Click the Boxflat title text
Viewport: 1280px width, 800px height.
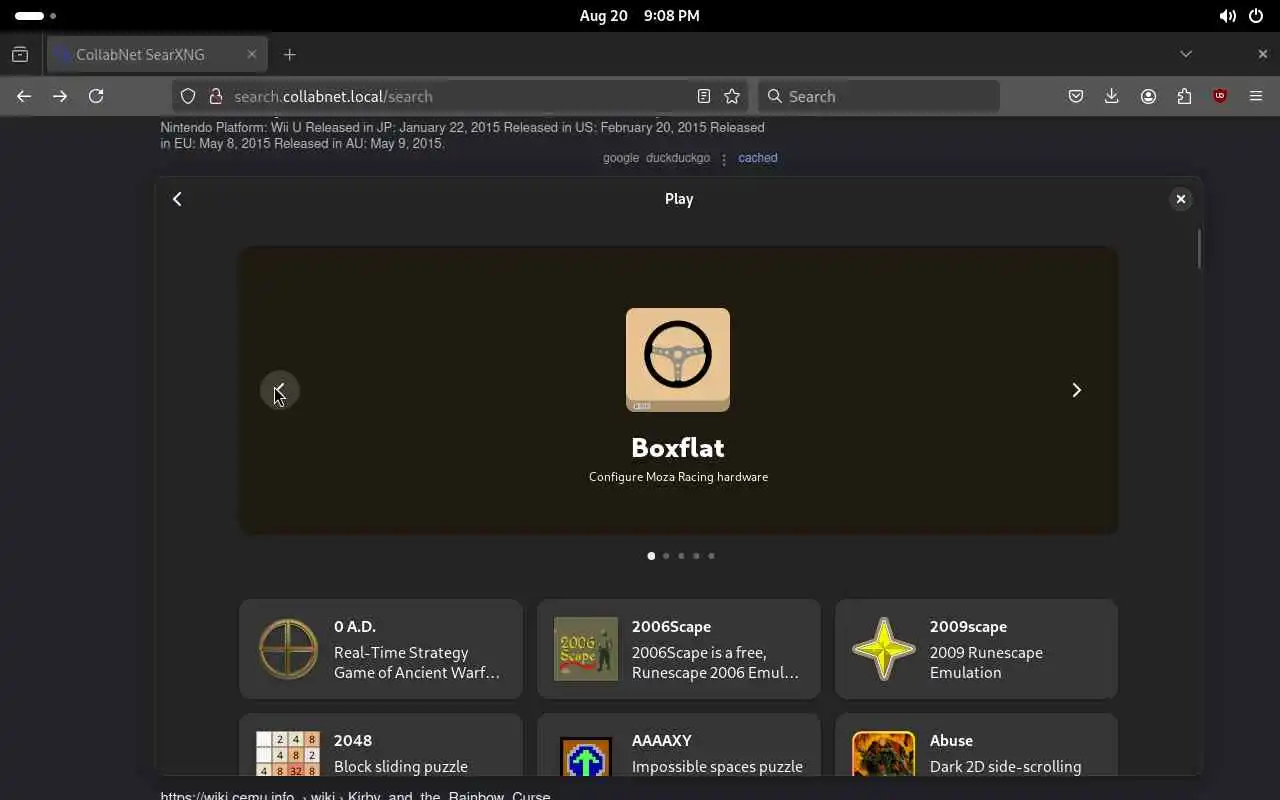coord(678,448)
